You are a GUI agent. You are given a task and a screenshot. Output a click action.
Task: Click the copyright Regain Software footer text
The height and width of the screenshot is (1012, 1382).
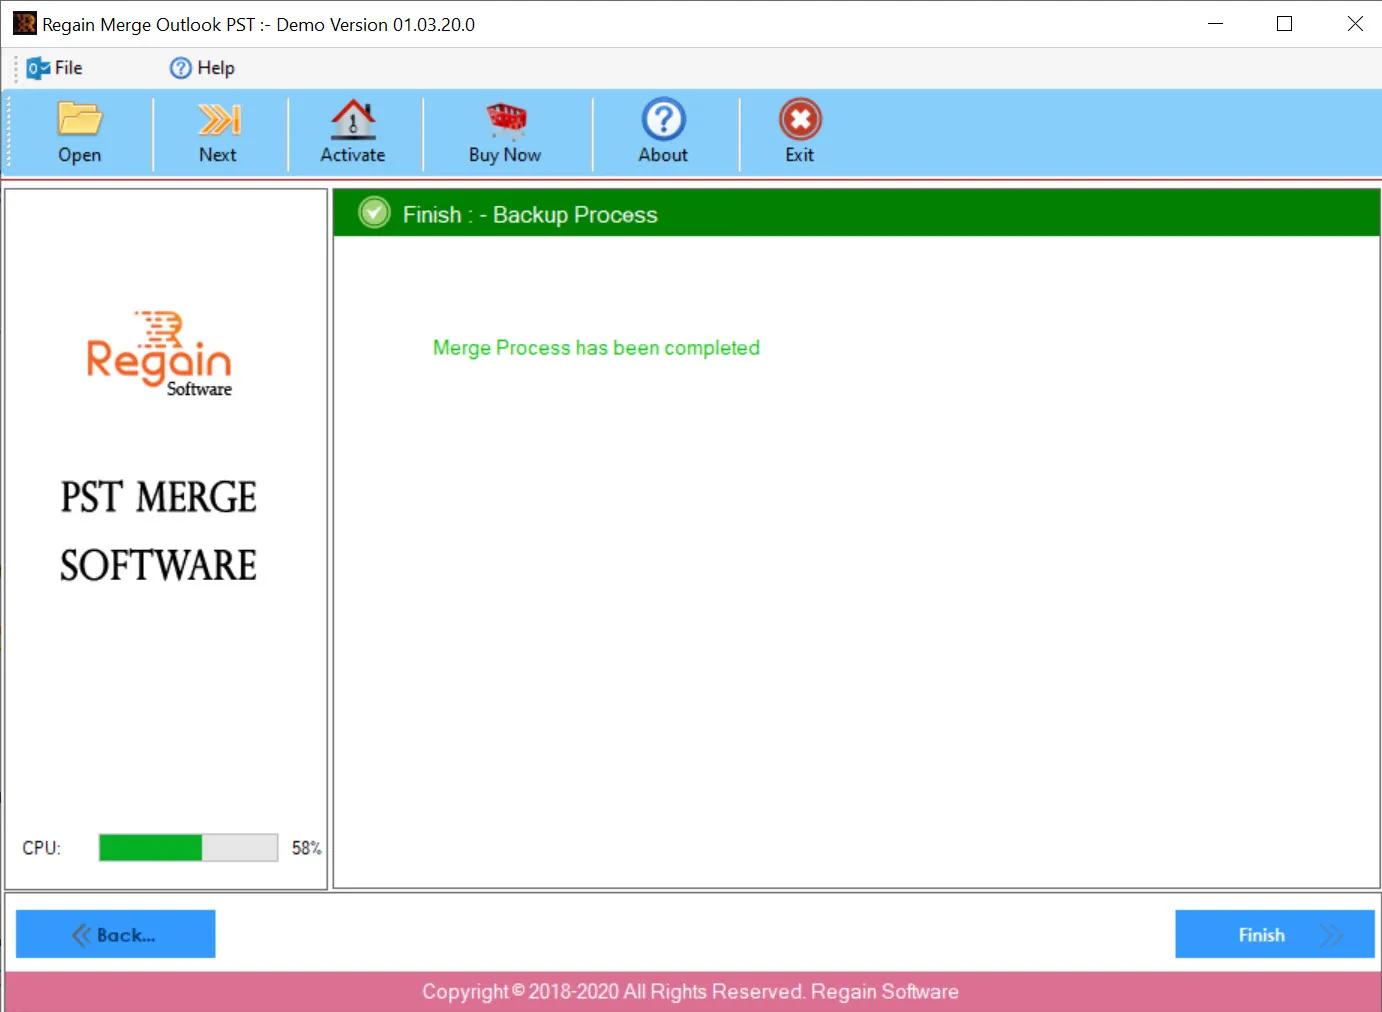(x=690, y=992)
